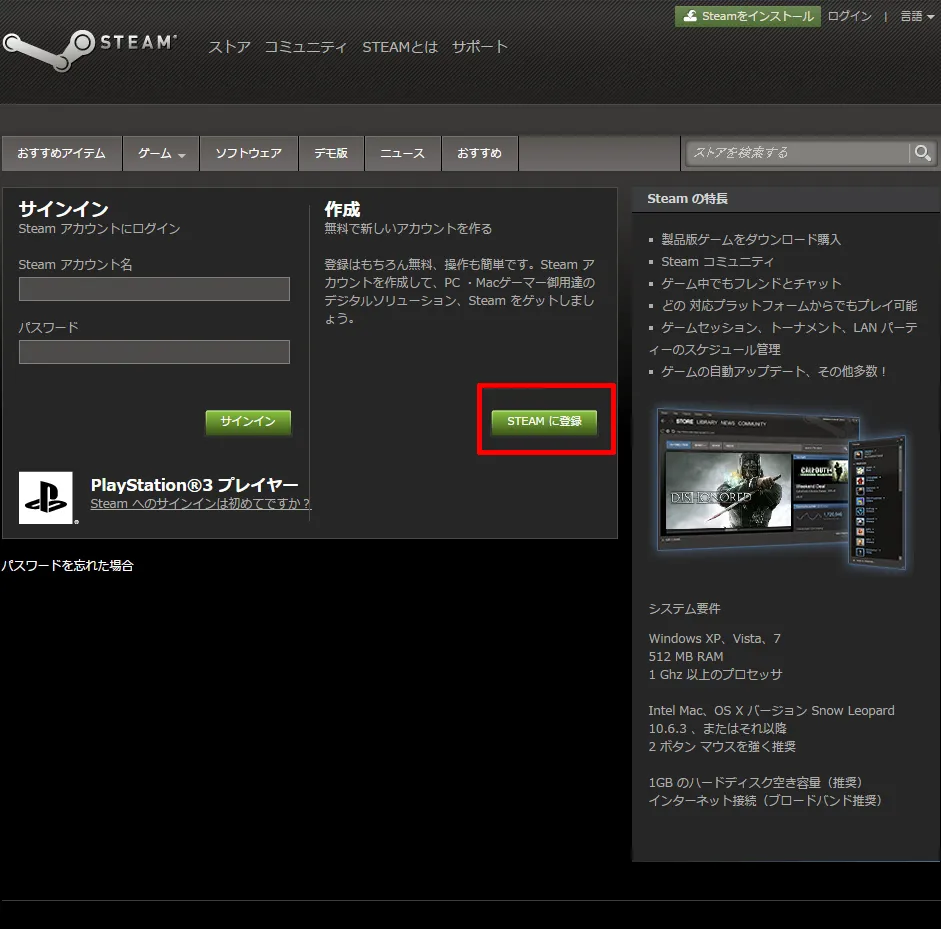Click the どの 対応プラットフォームからでもプレイ可能 text
Screen dimensions: 941x929
coord(789,305)
